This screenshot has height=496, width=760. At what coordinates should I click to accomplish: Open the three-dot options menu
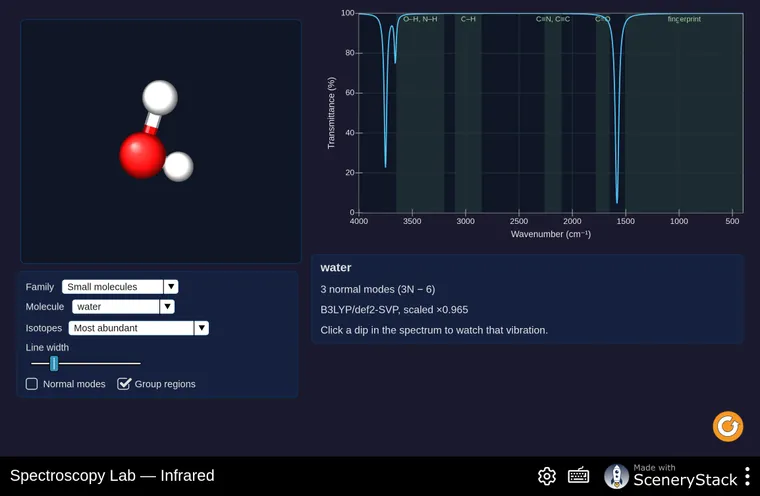747,476
